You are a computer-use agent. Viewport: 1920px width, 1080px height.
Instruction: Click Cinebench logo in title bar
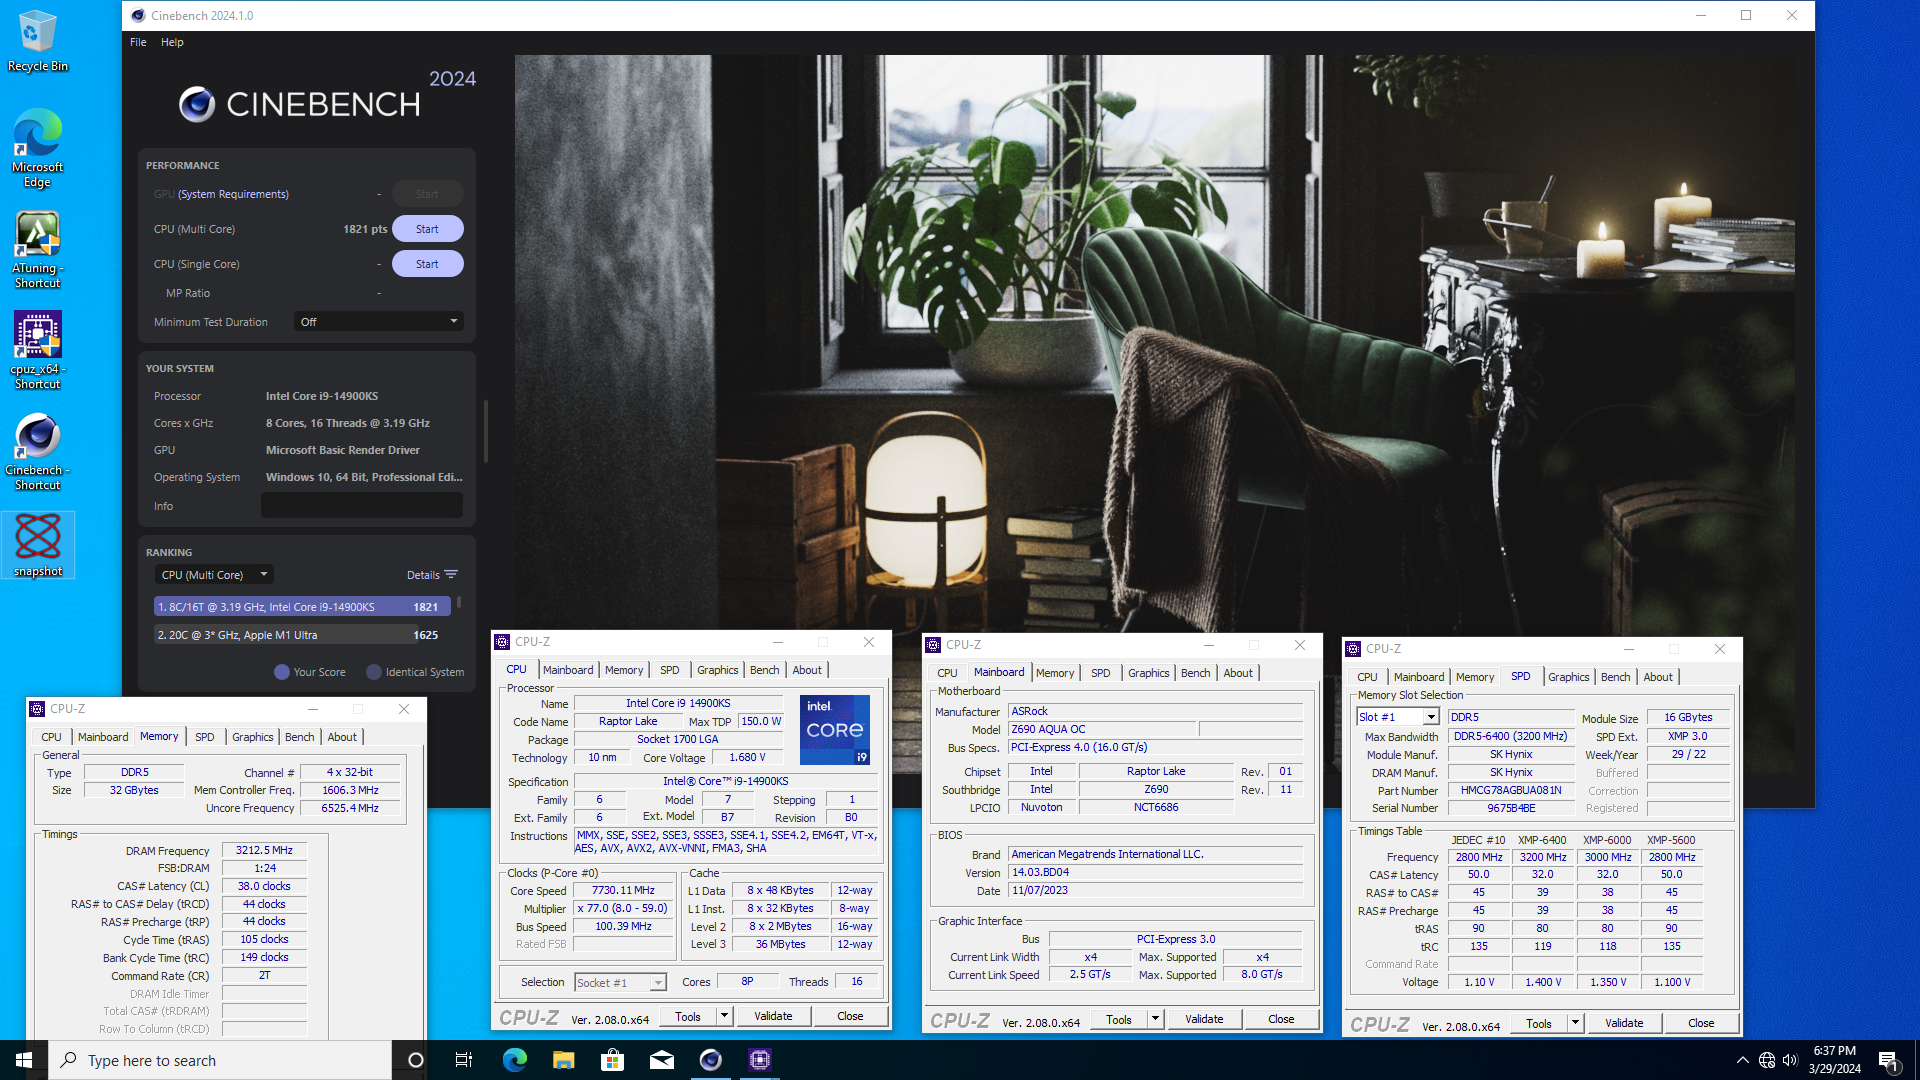click(138, 15)
